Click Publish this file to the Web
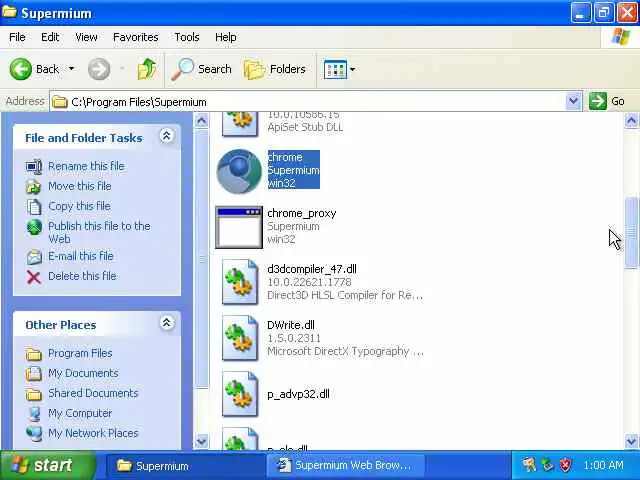The image size is (640, 480). tap(99, 232)
